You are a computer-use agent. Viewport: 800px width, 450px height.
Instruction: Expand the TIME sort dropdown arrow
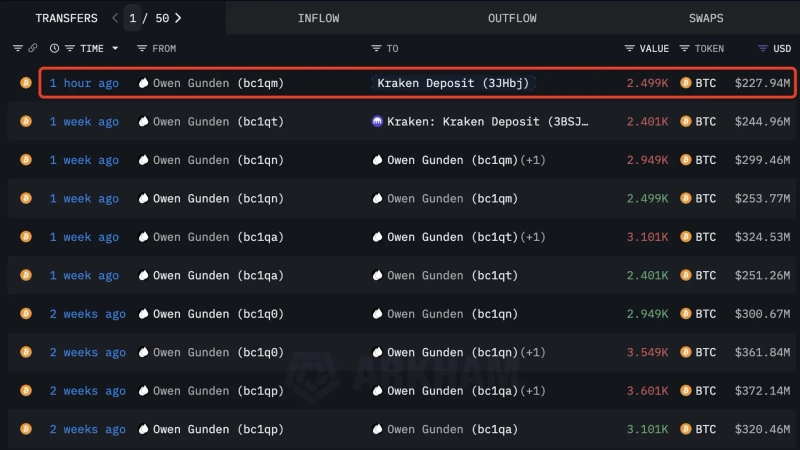pyautogui.click(x=115, y=48)
